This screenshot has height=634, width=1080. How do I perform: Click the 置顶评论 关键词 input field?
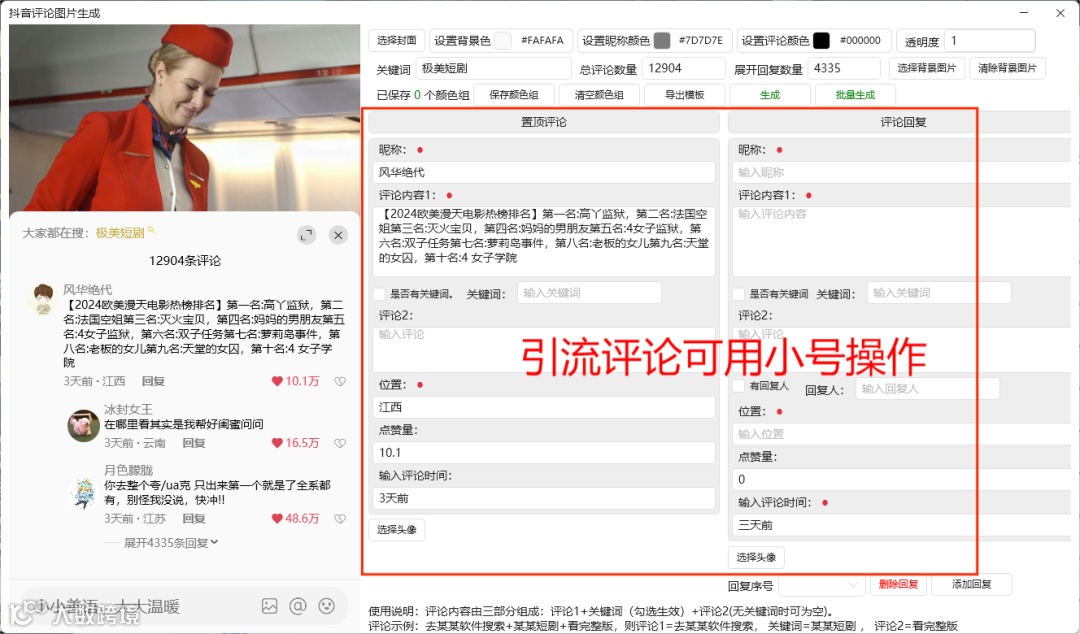pyautogui.click(x=590, y=293)
